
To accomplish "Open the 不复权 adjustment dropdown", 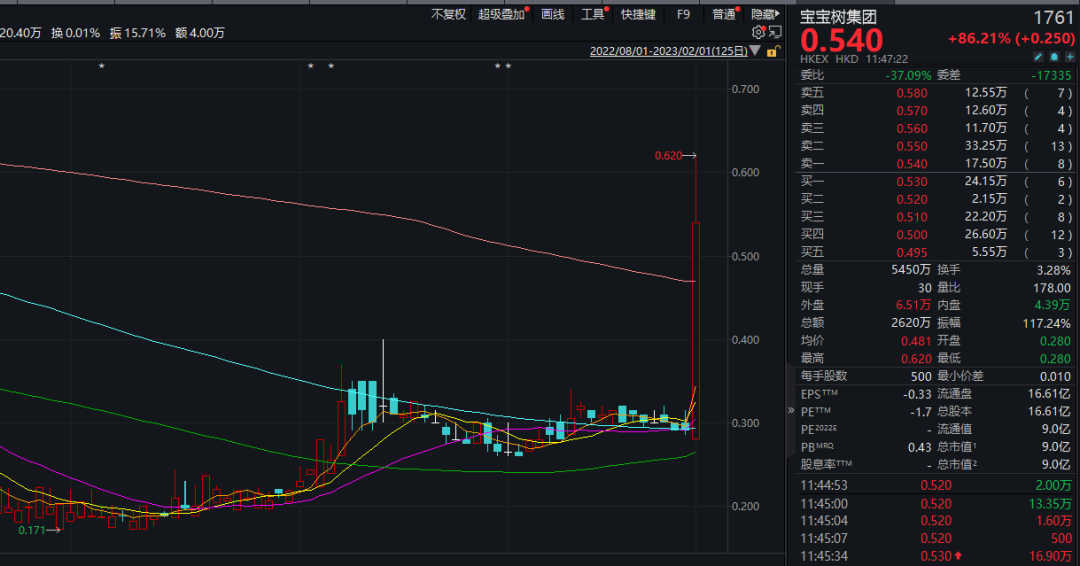I will tap(448, 14).
